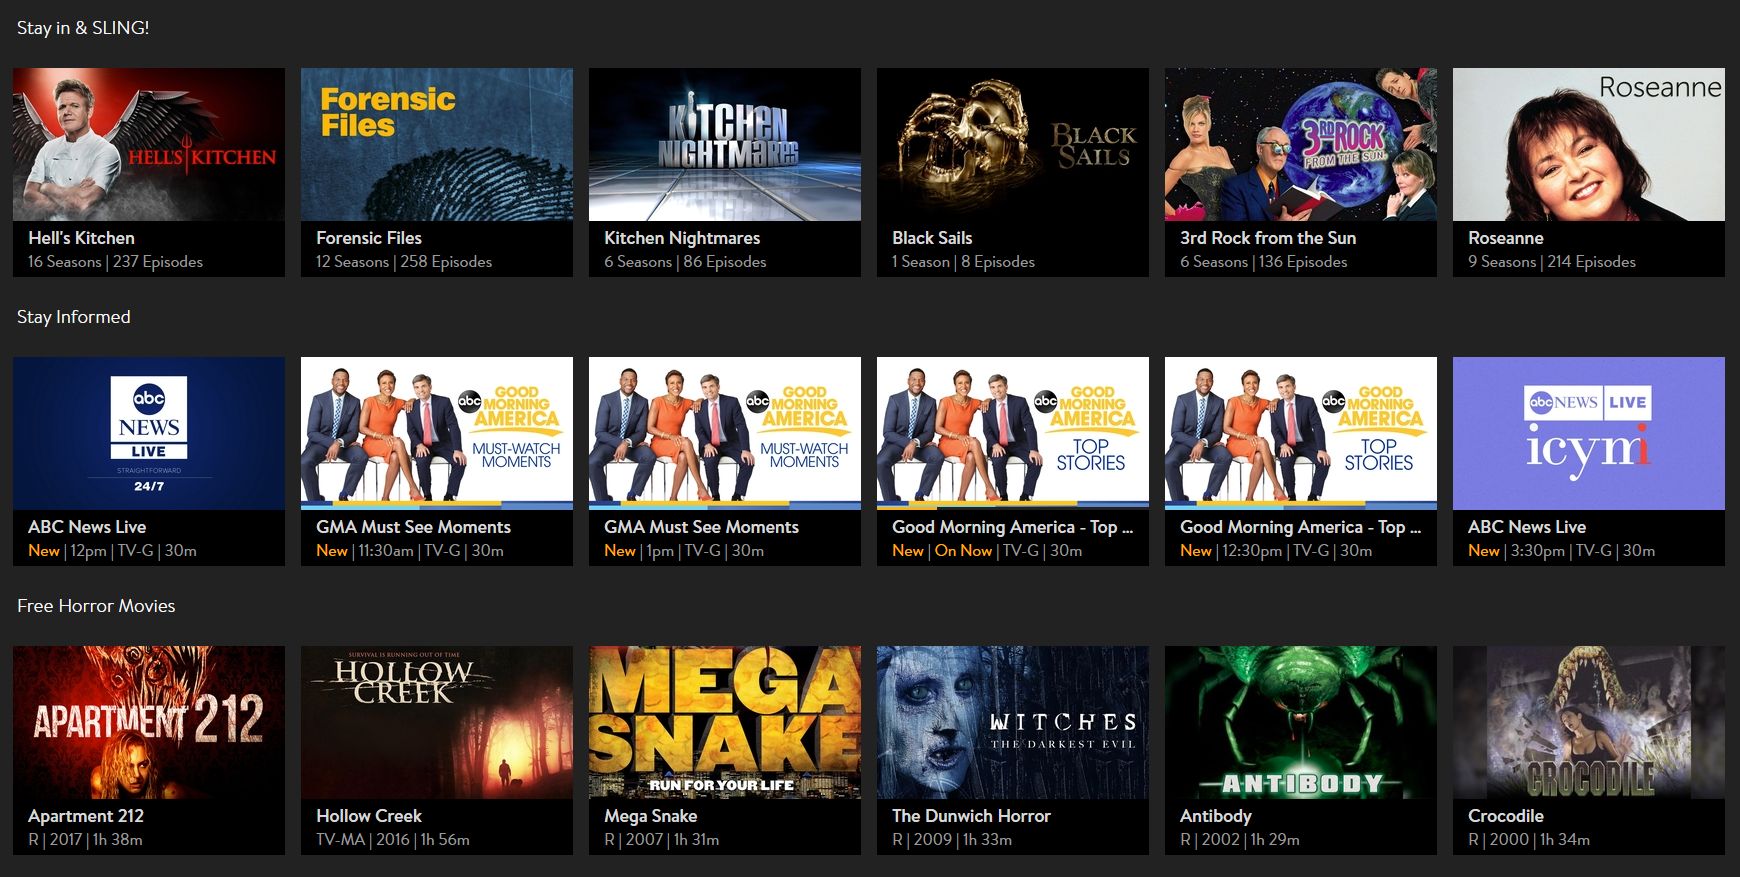1740x877 pixels.
Task: Open the Forensic Files fingerprint thumbnail
Action: click(x=437, y=144)
